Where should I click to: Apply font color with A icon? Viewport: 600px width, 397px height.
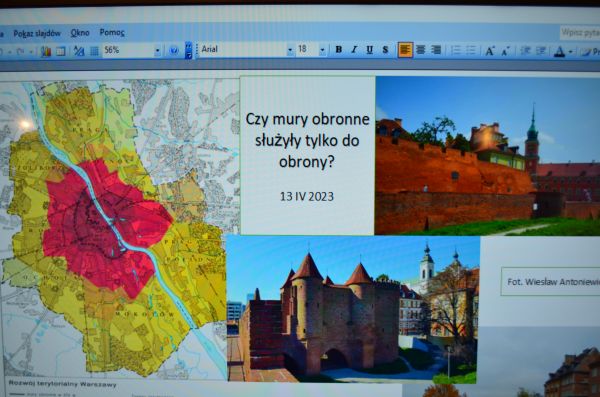point(559,52)
